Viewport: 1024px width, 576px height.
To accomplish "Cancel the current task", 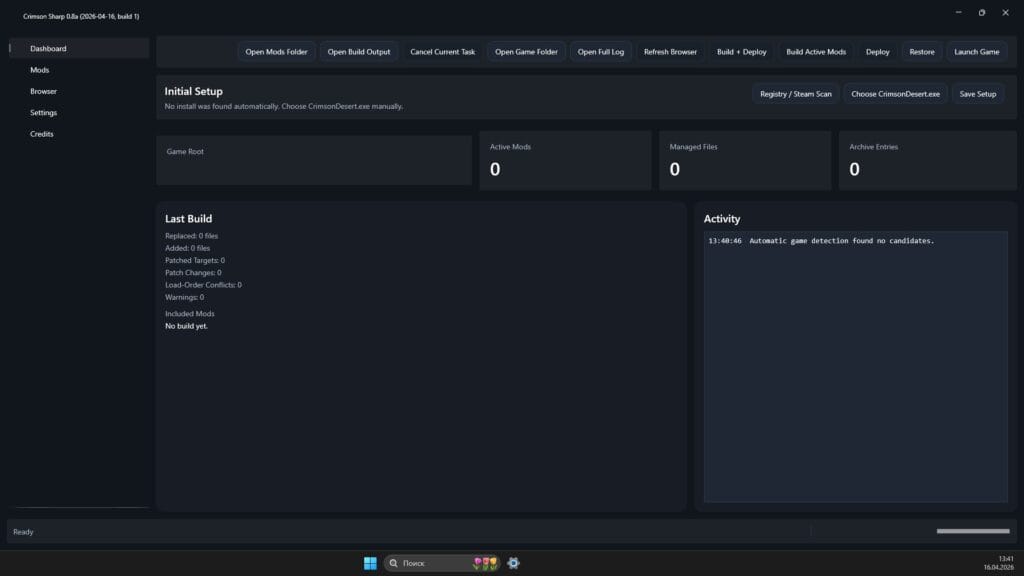I will (443, 52).
